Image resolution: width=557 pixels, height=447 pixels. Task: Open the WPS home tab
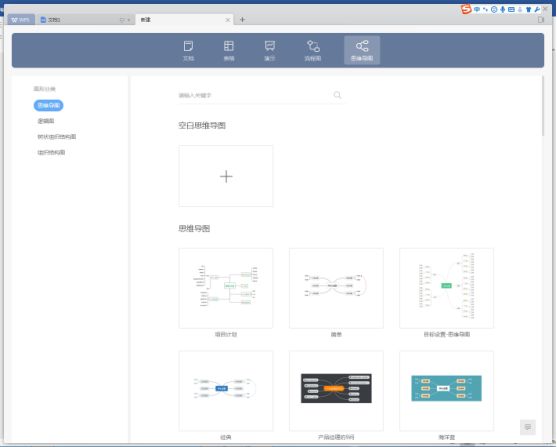[21, 20]
